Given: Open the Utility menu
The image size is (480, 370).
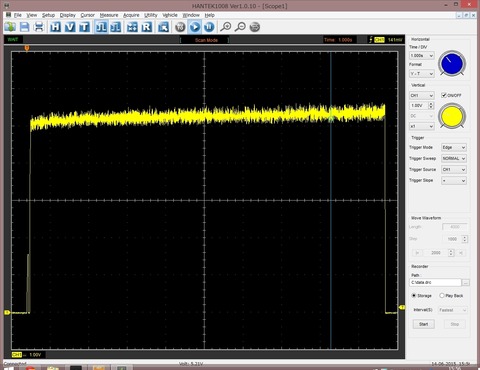Looking at the screenshot, I should (151, 15).
